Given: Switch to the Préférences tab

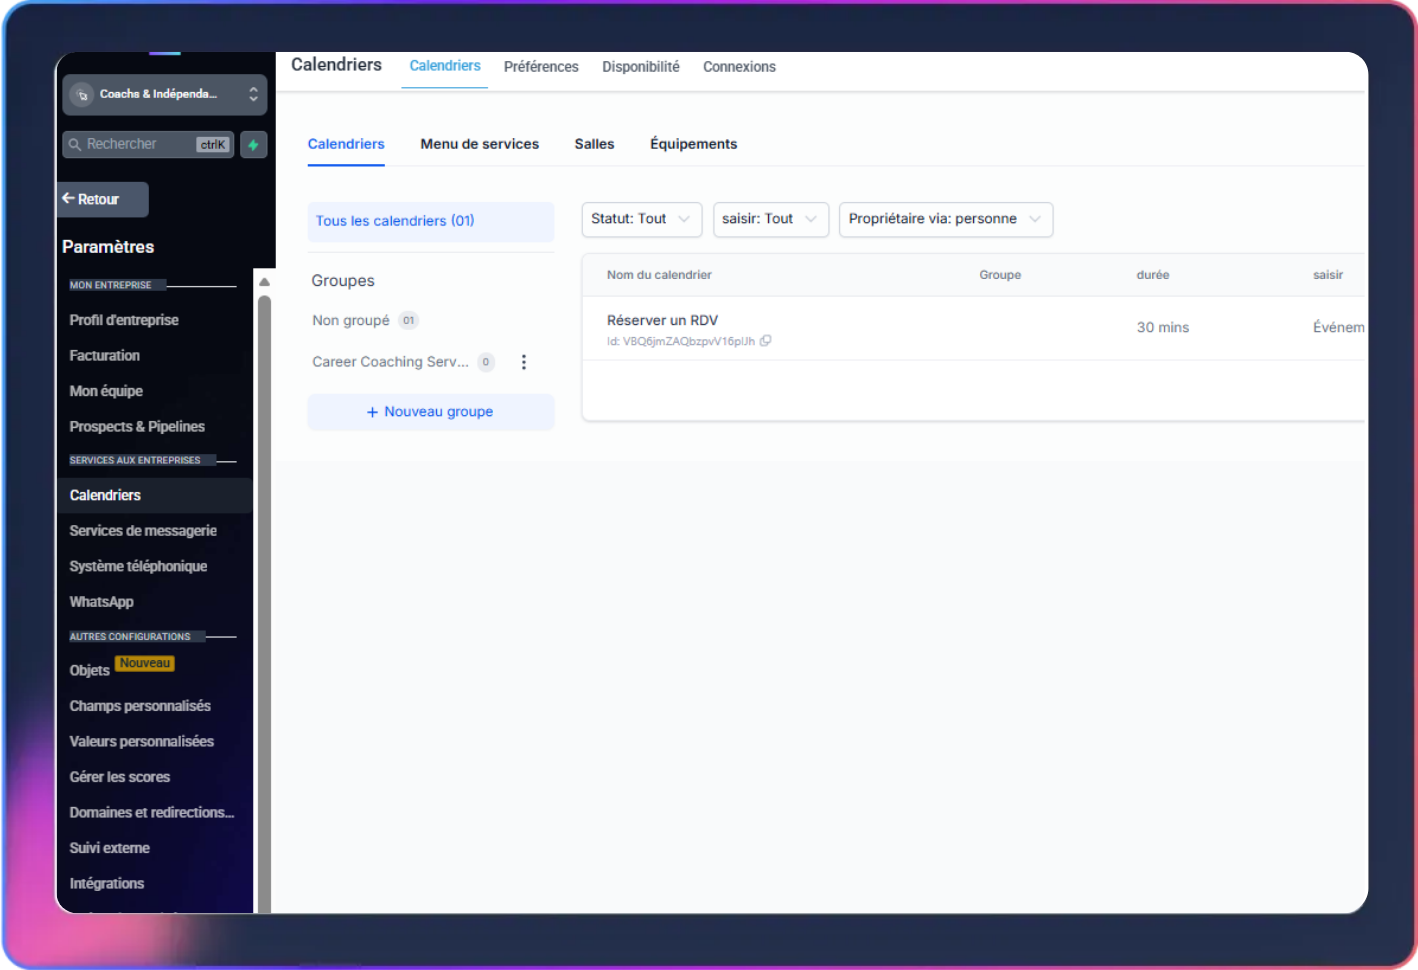Looking at the screenshot, I should [541, 67].
